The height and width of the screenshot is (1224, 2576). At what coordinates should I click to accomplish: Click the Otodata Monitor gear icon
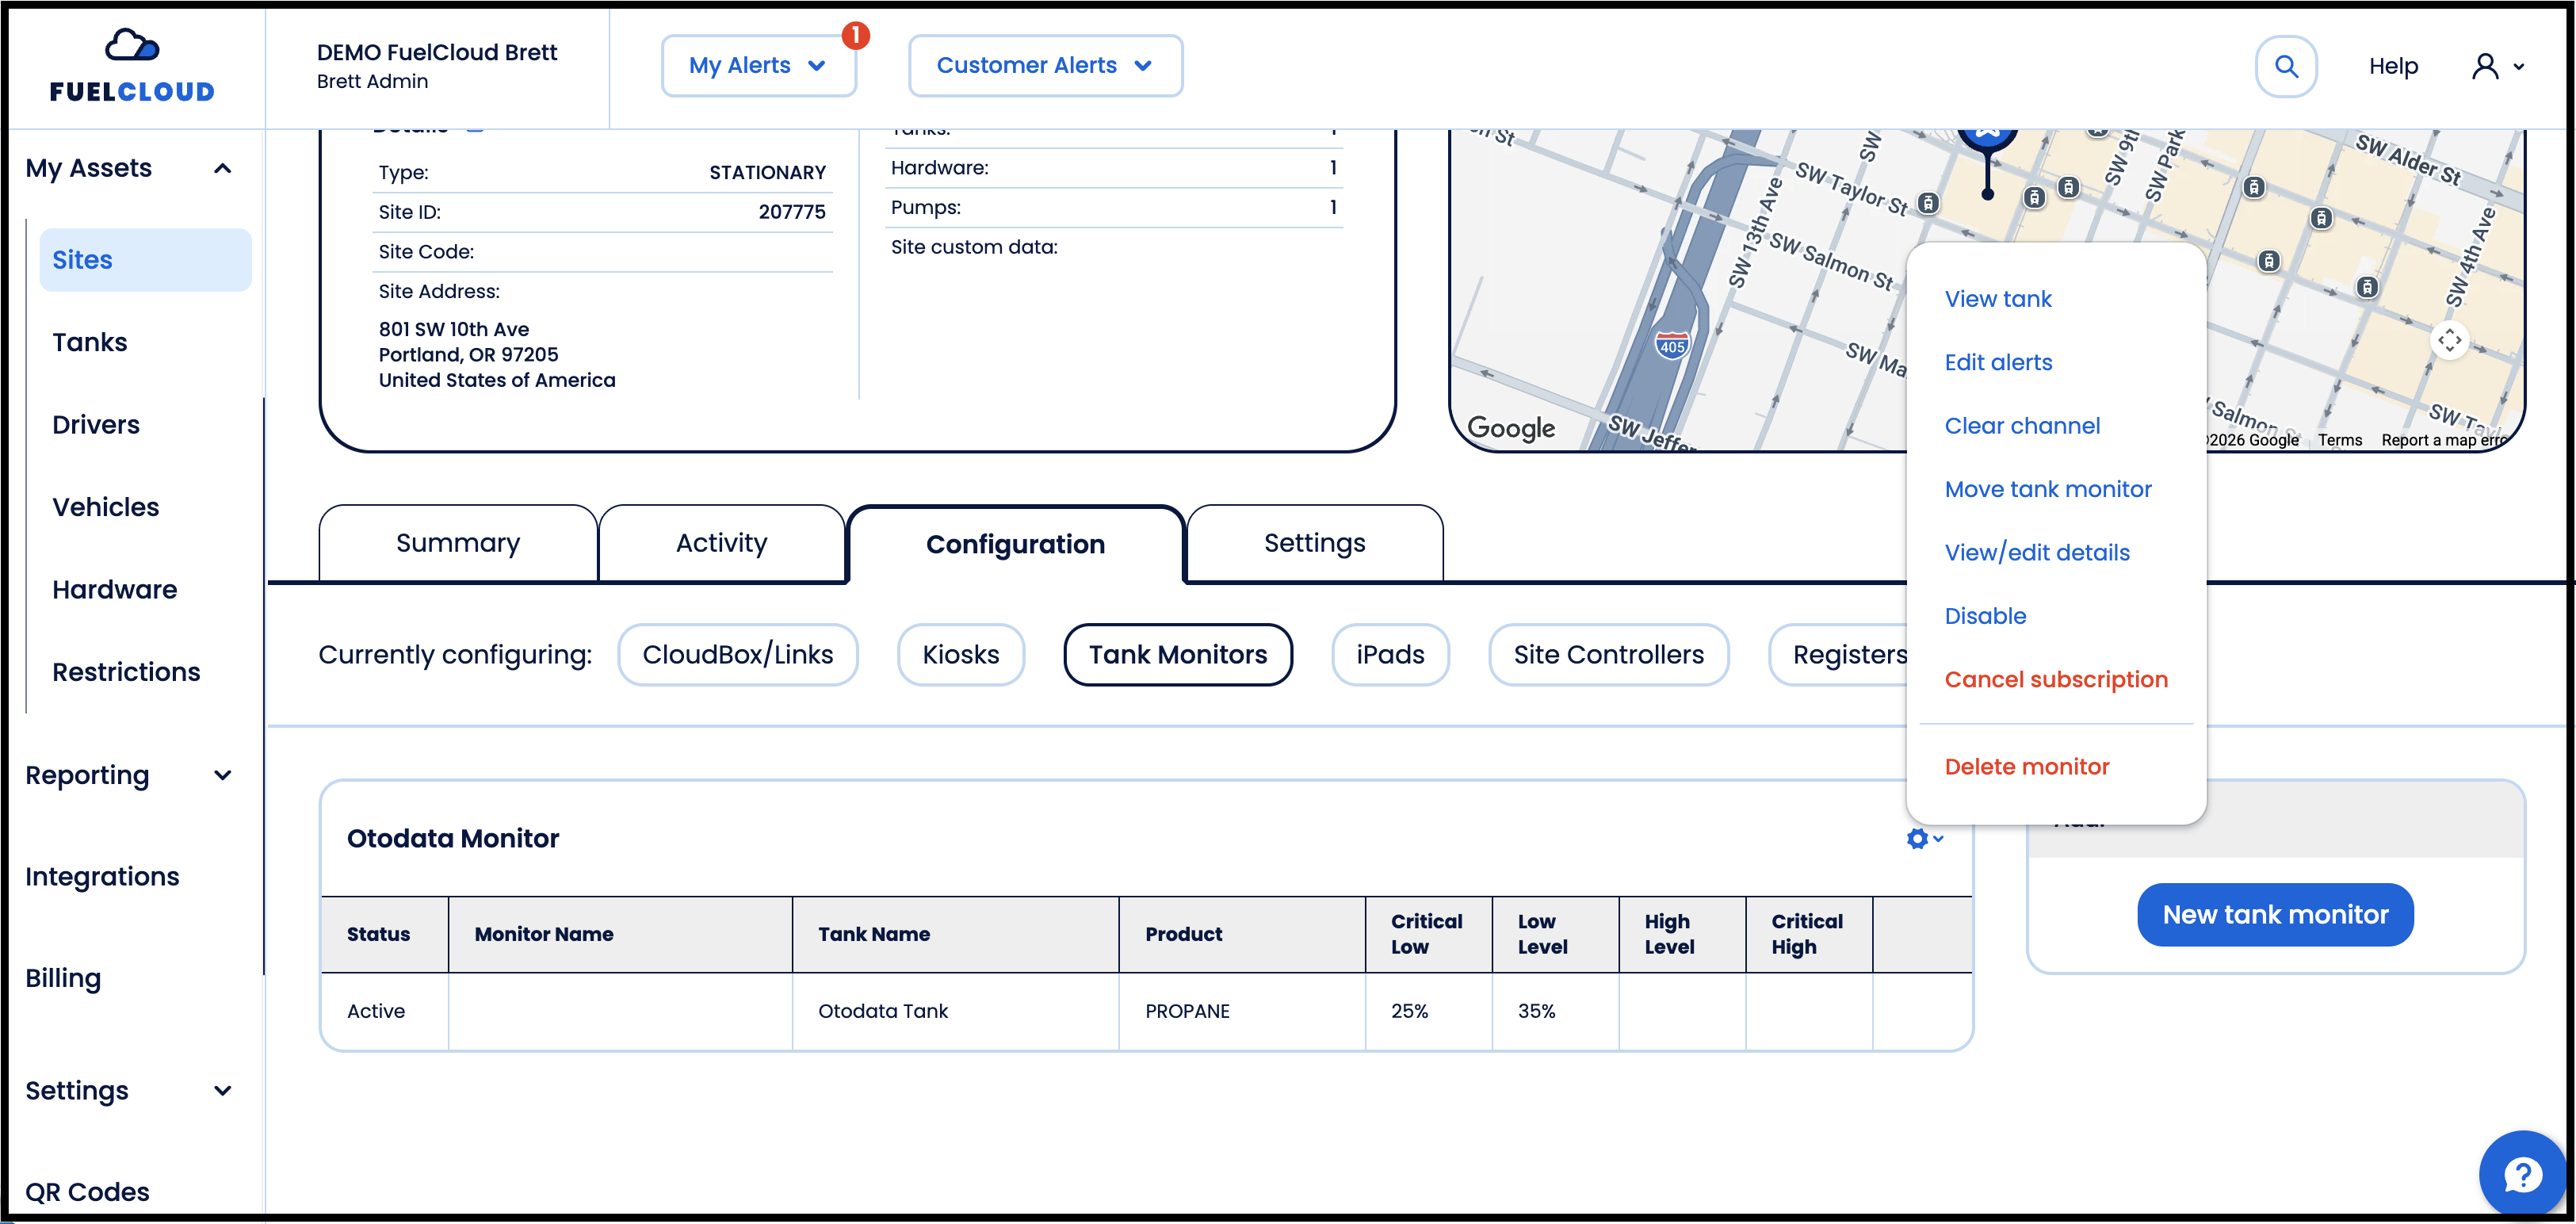point(1924,838)
